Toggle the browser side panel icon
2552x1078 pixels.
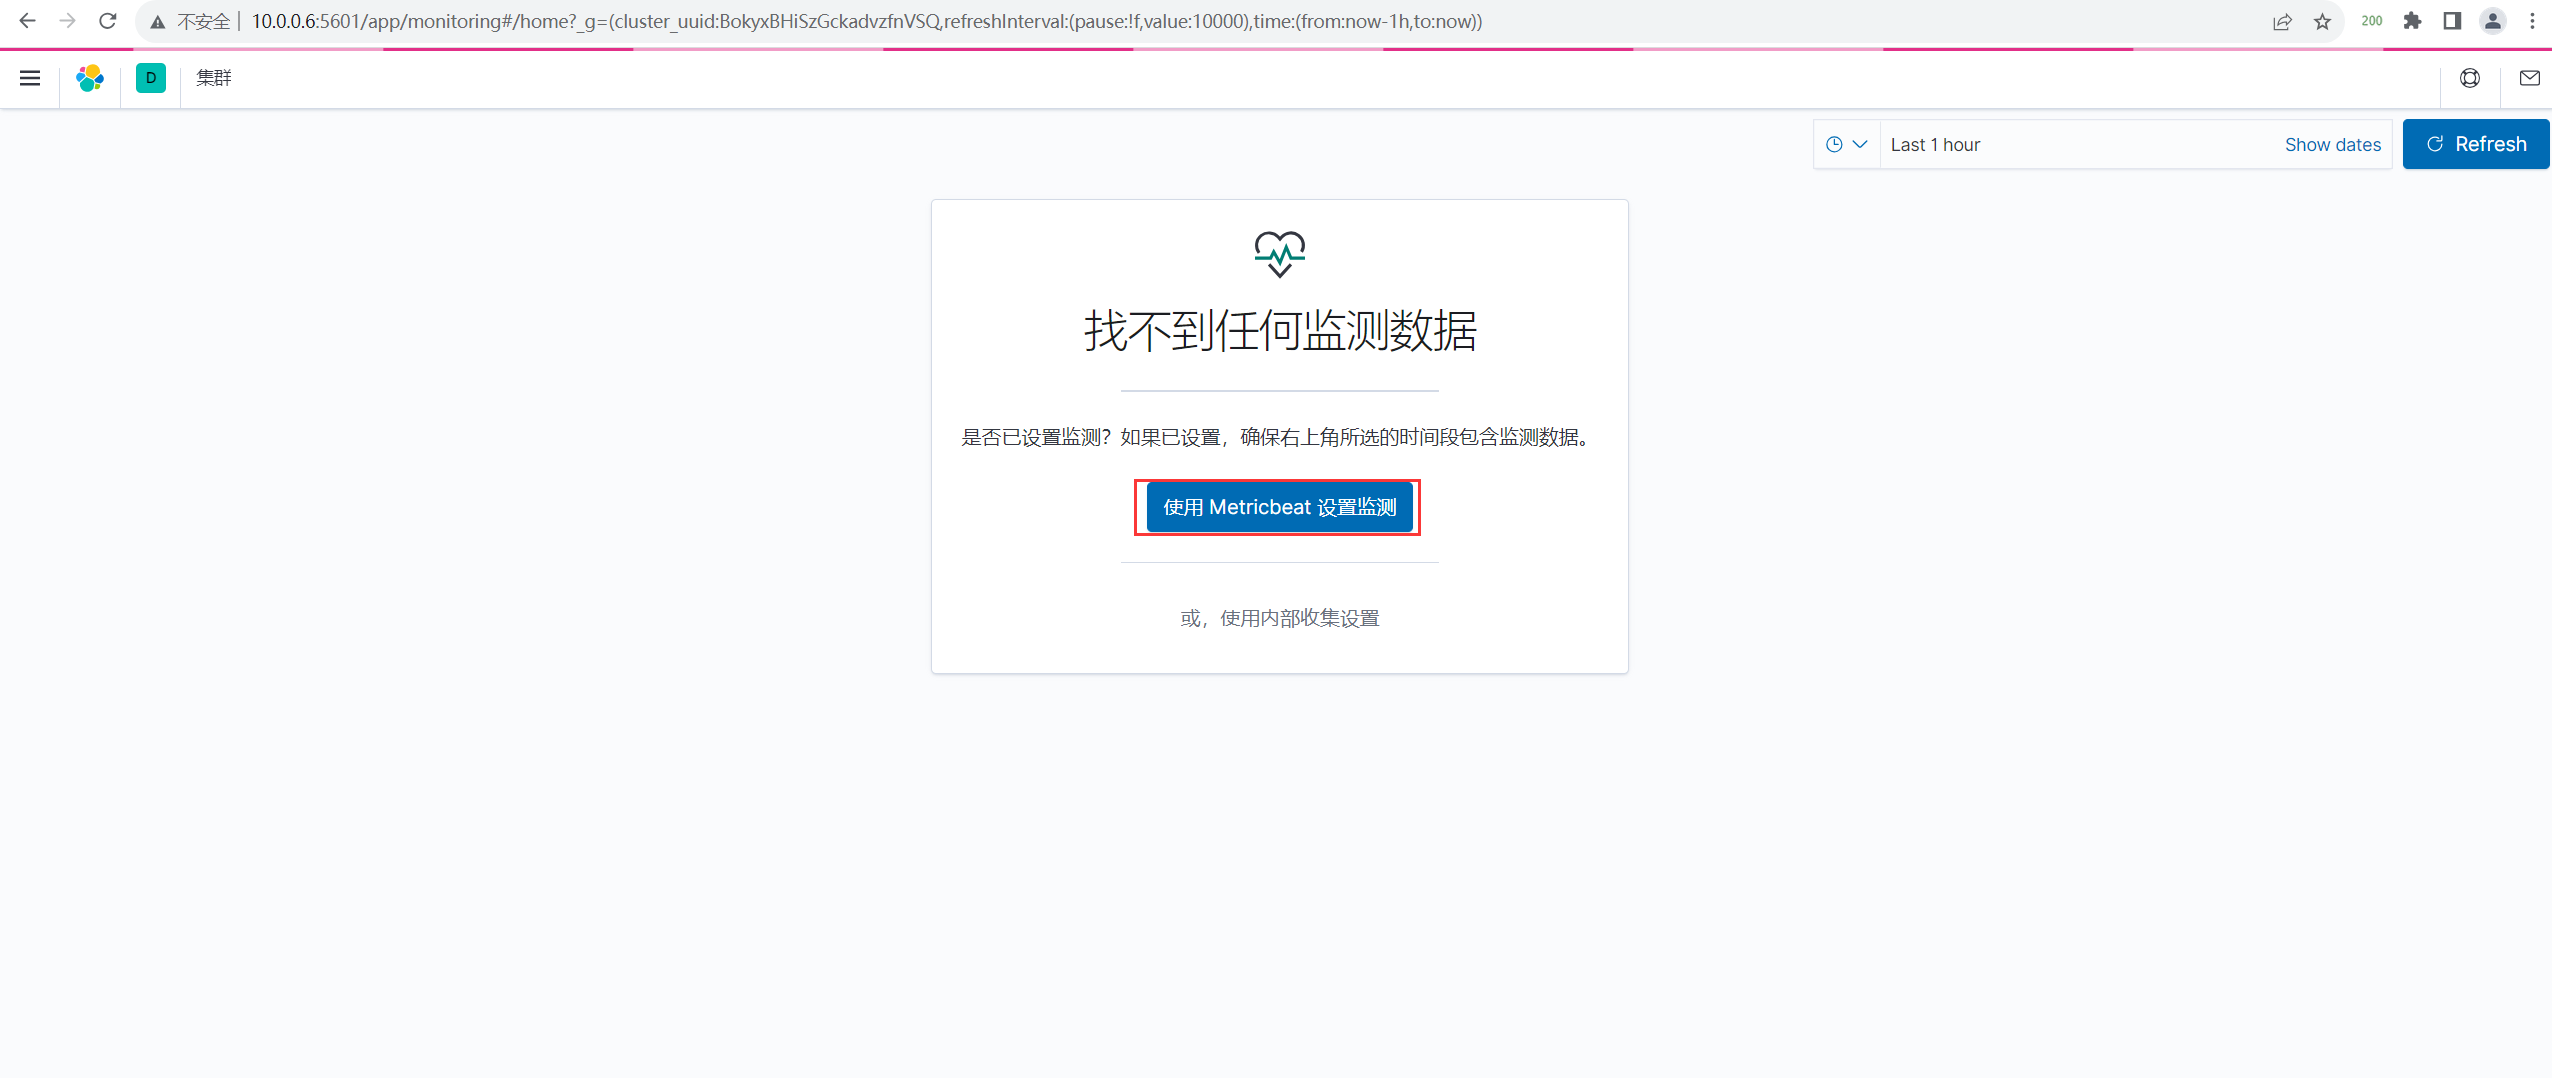coord(2452,21)
